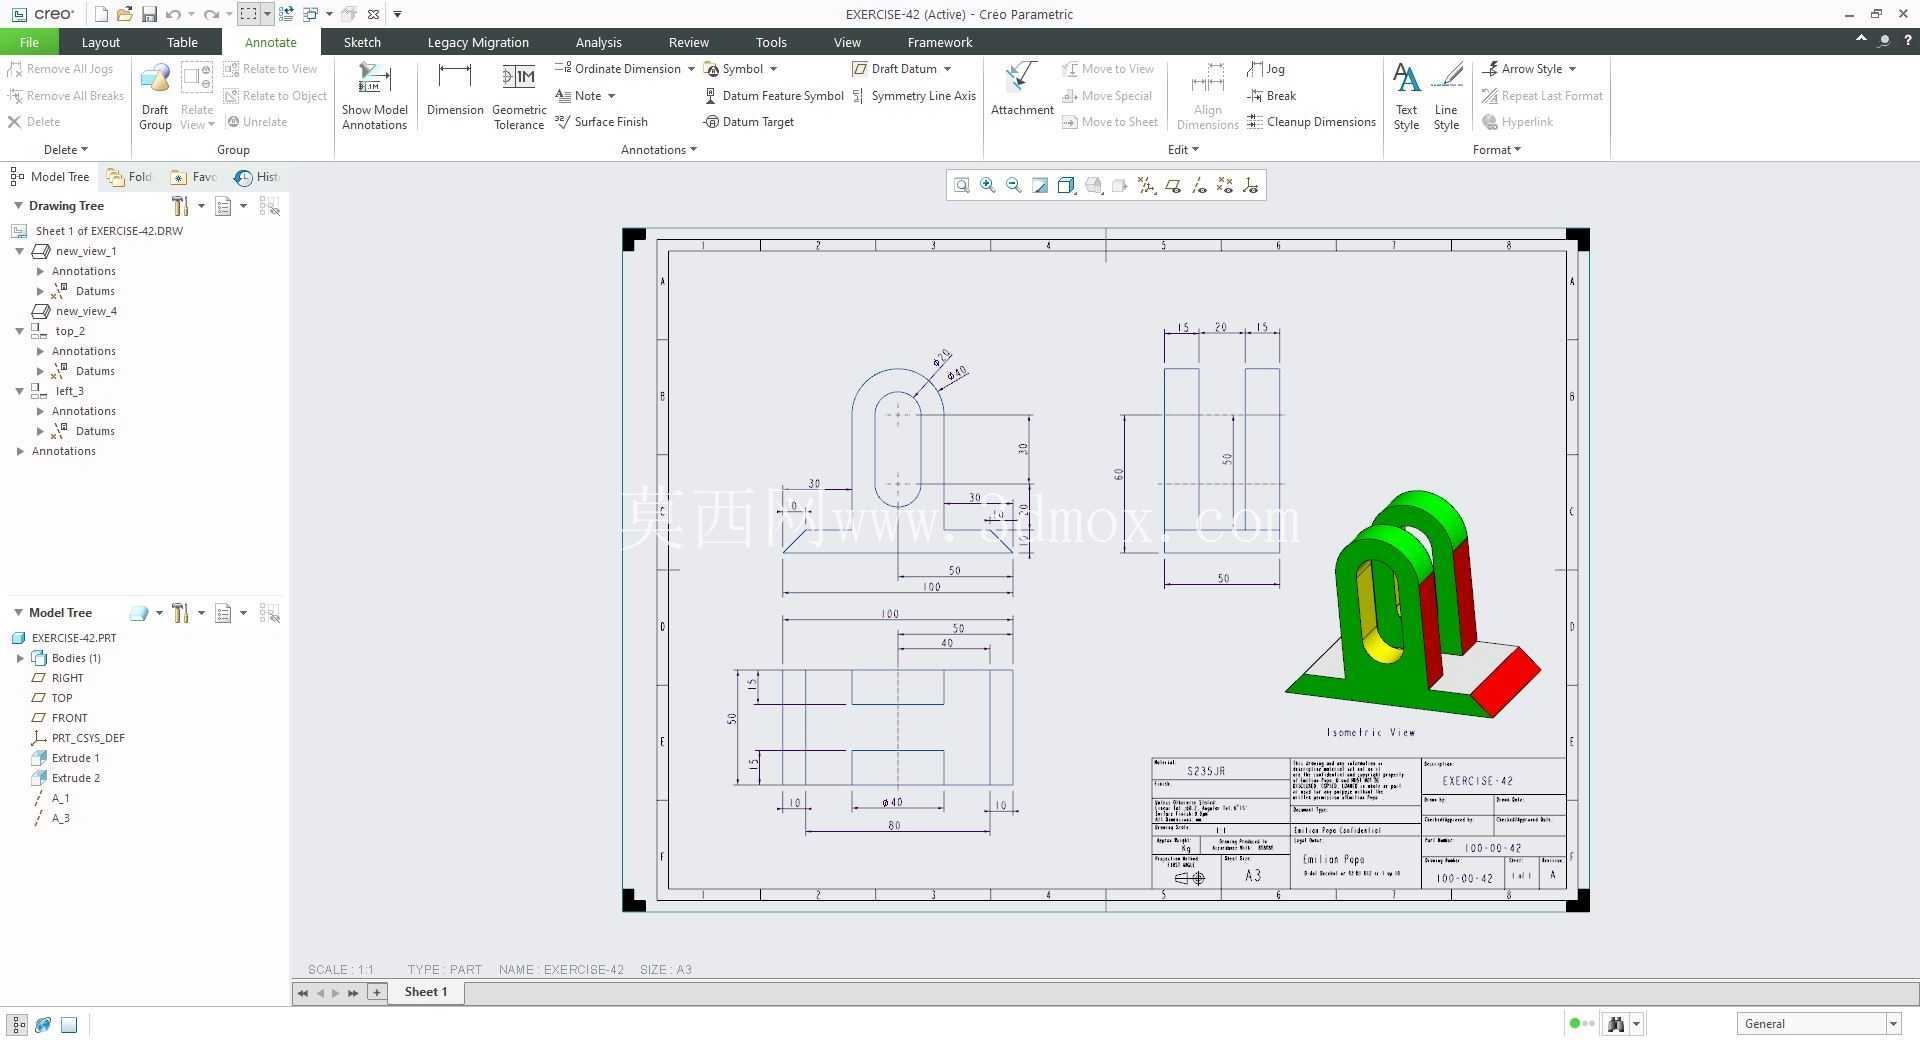Select new_view_4 in Drawing Tree
The image size is (1920, 1040).
(x=75, y=311)
